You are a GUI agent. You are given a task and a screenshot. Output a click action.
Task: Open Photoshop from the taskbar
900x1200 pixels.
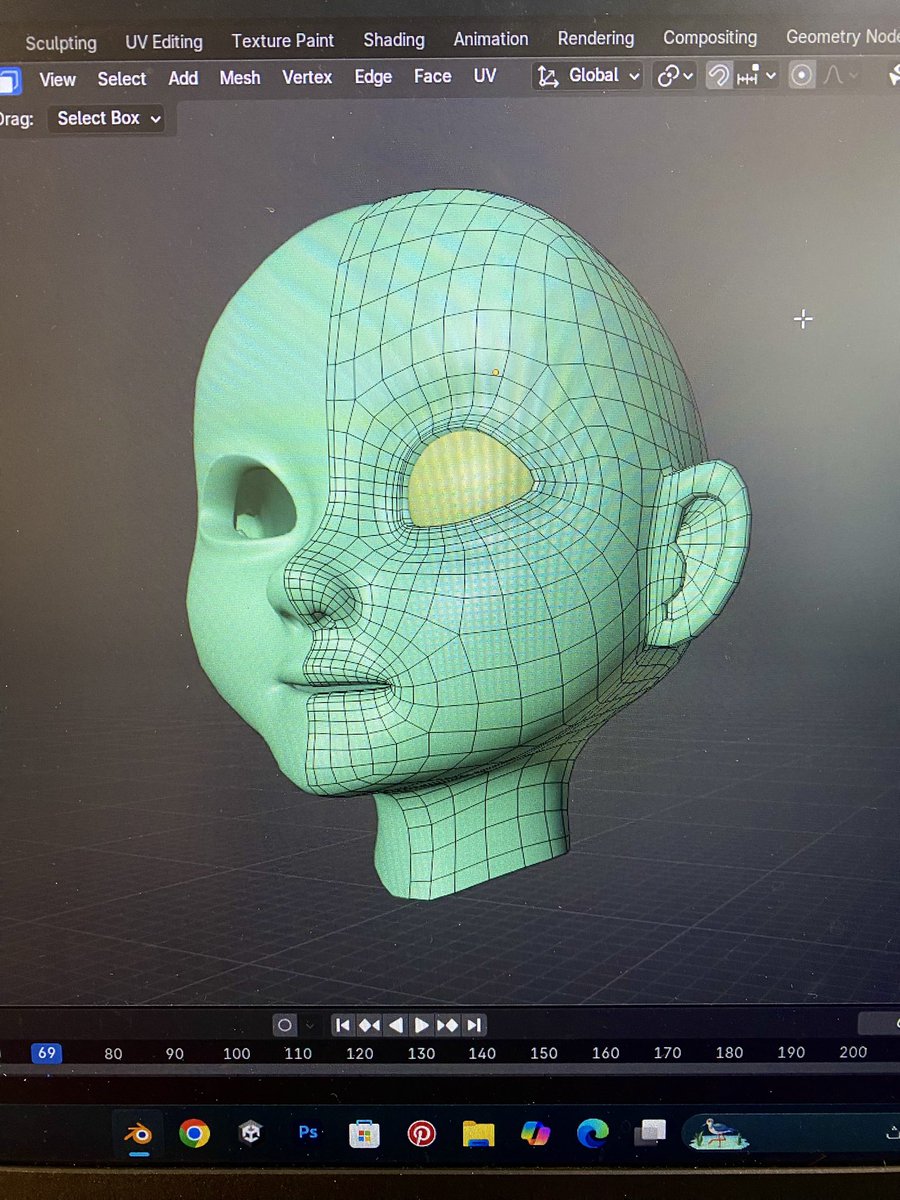(308, 1132)
